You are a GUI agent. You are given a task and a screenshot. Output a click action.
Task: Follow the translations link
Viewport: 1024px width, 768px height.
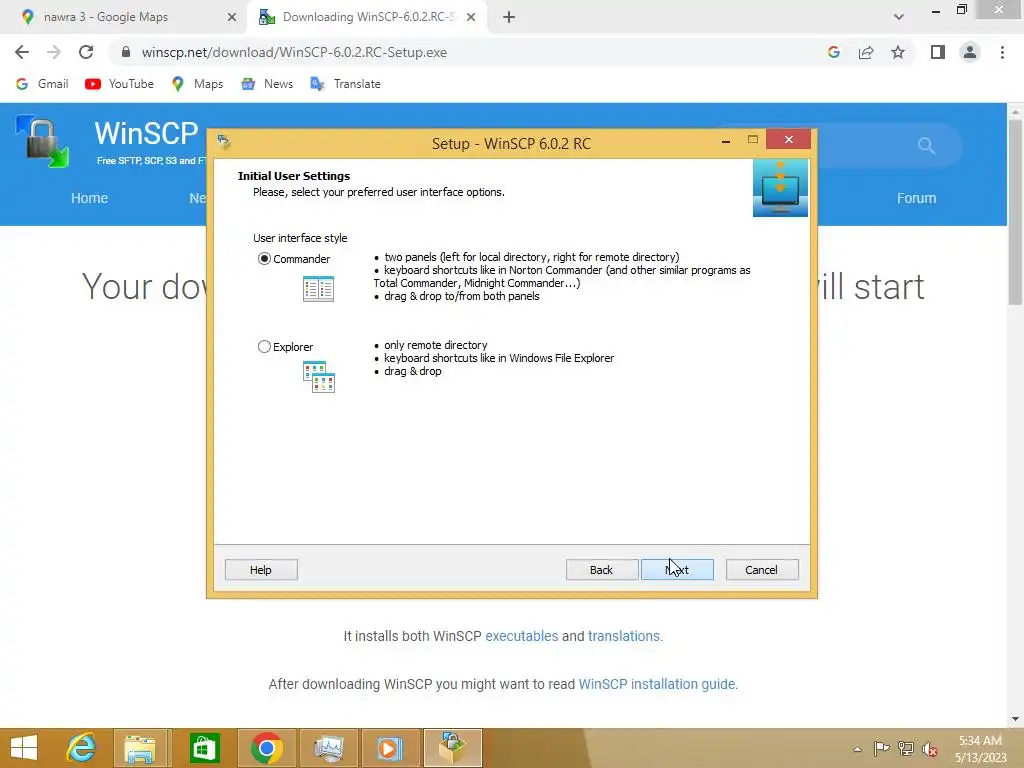(x=624, y=636)
